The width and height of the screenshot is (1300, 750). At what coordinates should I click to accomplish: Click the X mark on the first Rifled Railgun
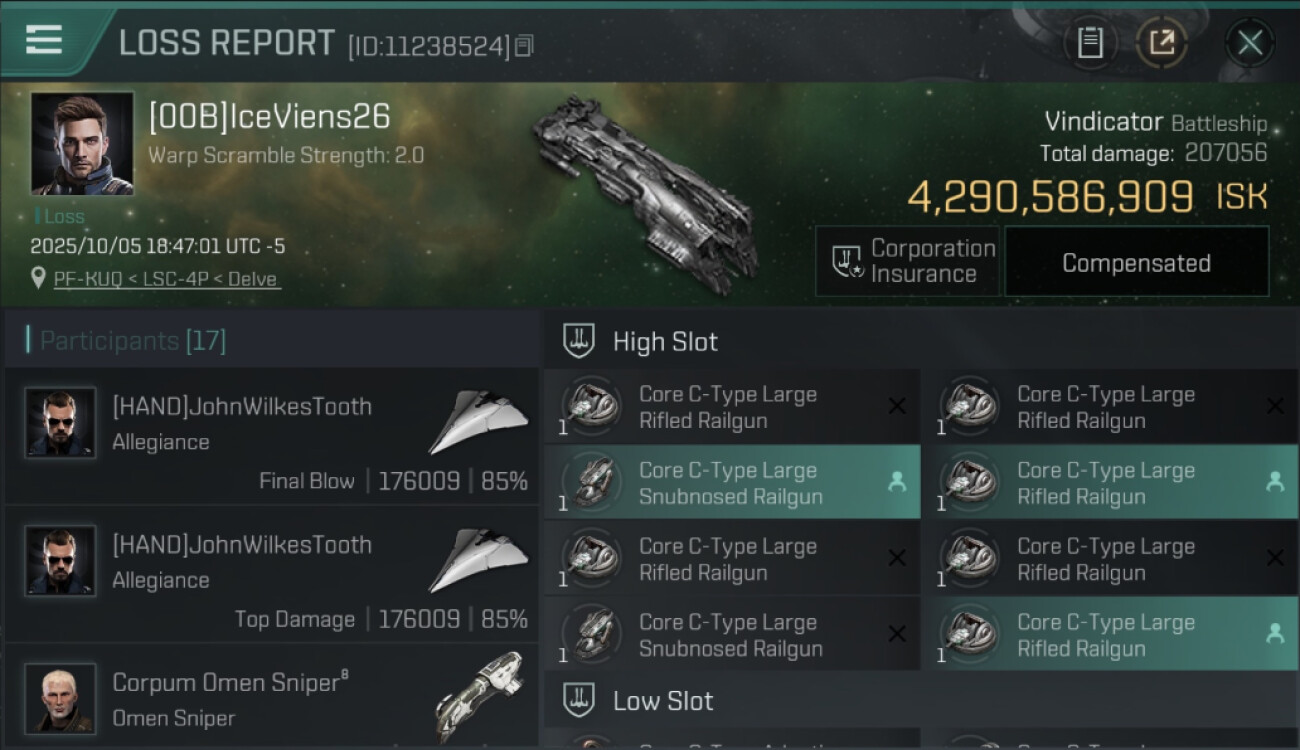[x=897, y=406]
